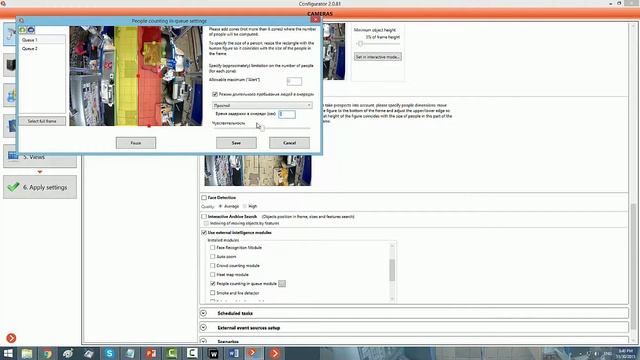Click the second orange arrow taskbar icon
The height and width of the screenshot is (360, 640).
coord(275,353)
